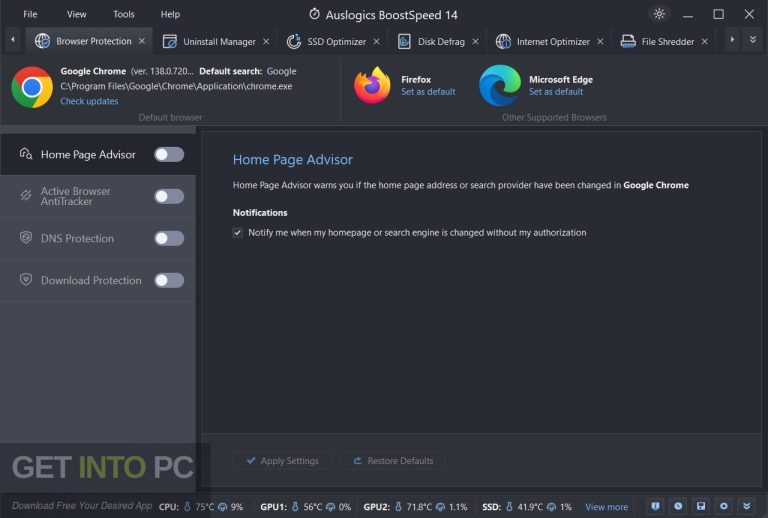This screenshot has height=518, width=768.
Task: Close the File Shredder tab
Action: tap(704, 42)
